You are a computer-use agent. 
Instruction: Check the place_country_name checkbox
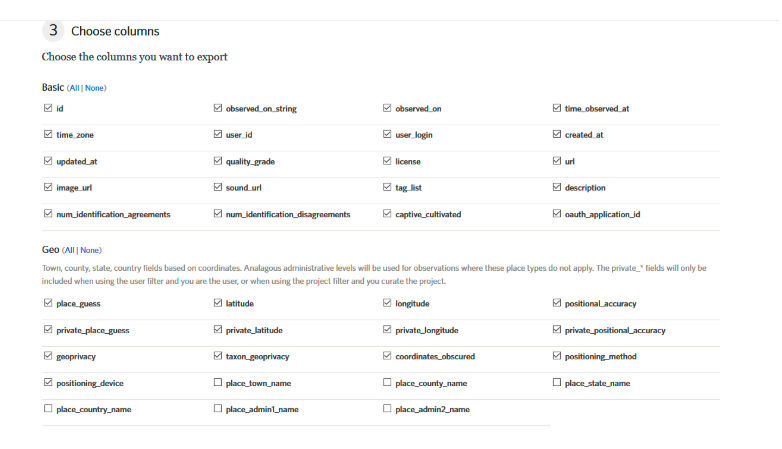[x=48, y=408]
